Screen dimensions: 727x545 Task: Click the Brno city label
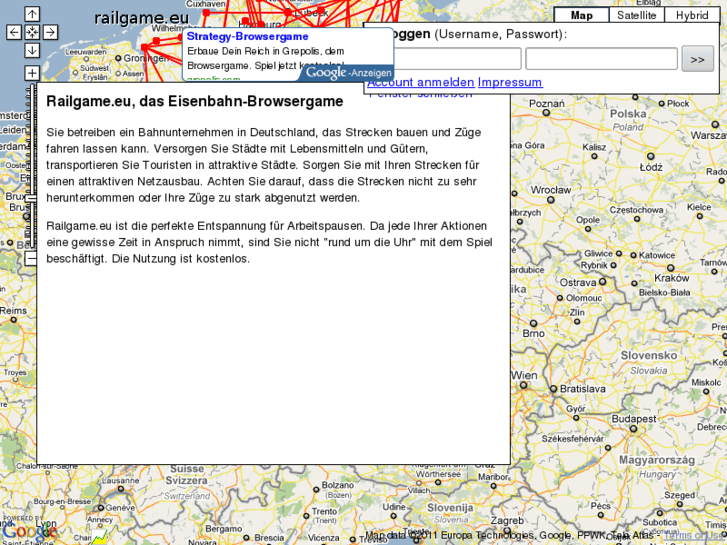[x=533, y=333]
